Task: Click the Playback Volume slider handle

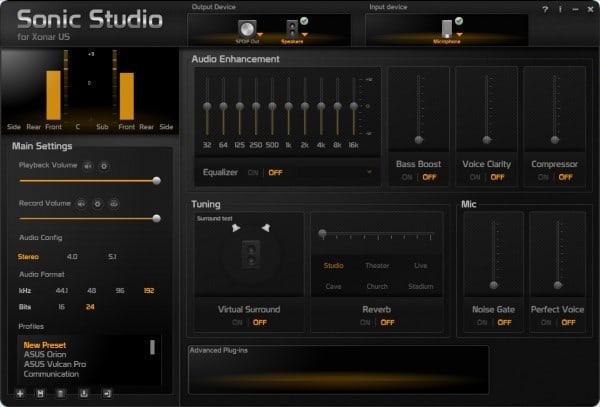Action: click(x=157, y=181)
